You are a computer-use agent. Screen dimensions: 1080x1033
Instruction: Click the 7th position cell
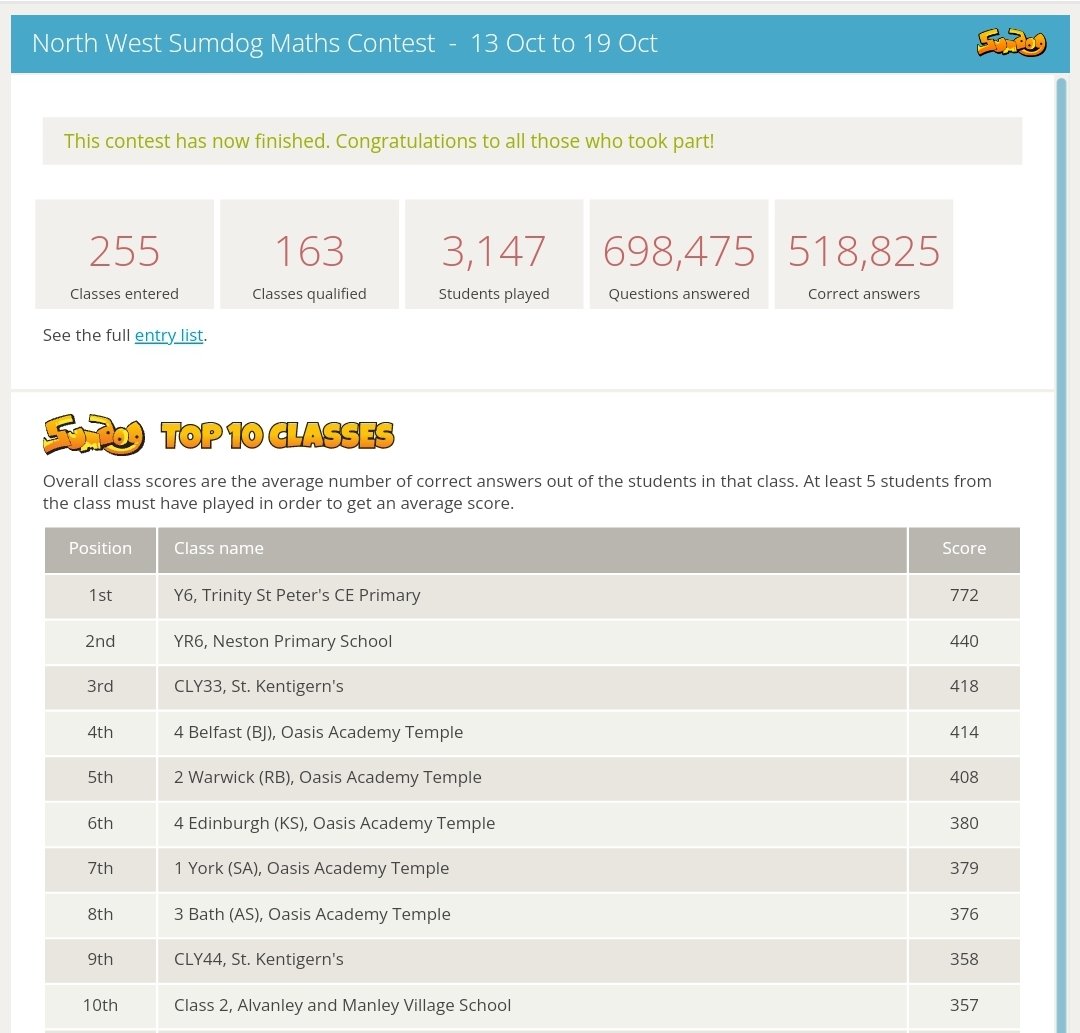coord(101,868)
